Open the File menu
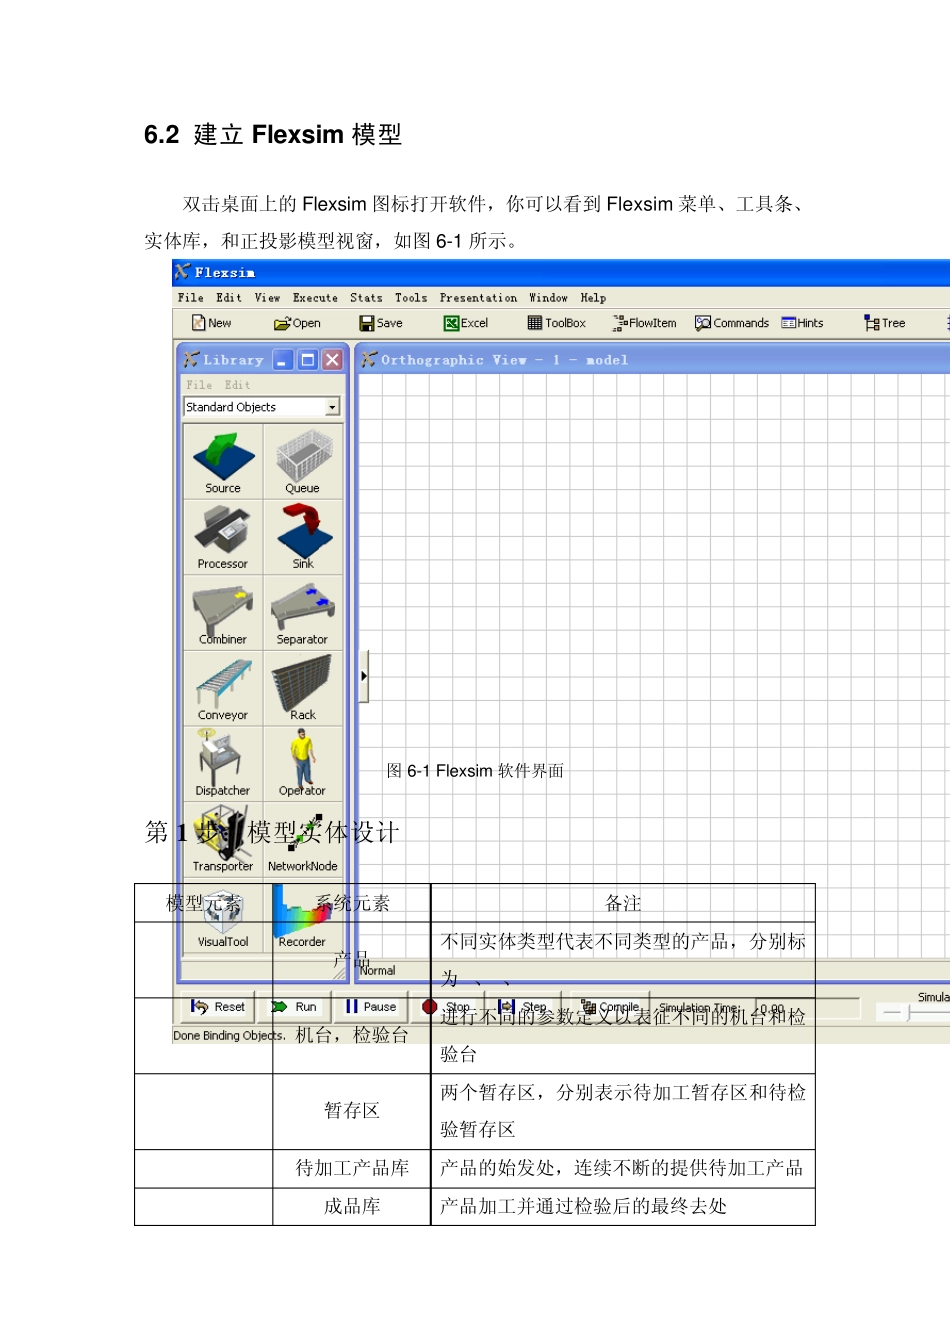Viewport: 950px width, 1344px height. click(x=190, y=298)
